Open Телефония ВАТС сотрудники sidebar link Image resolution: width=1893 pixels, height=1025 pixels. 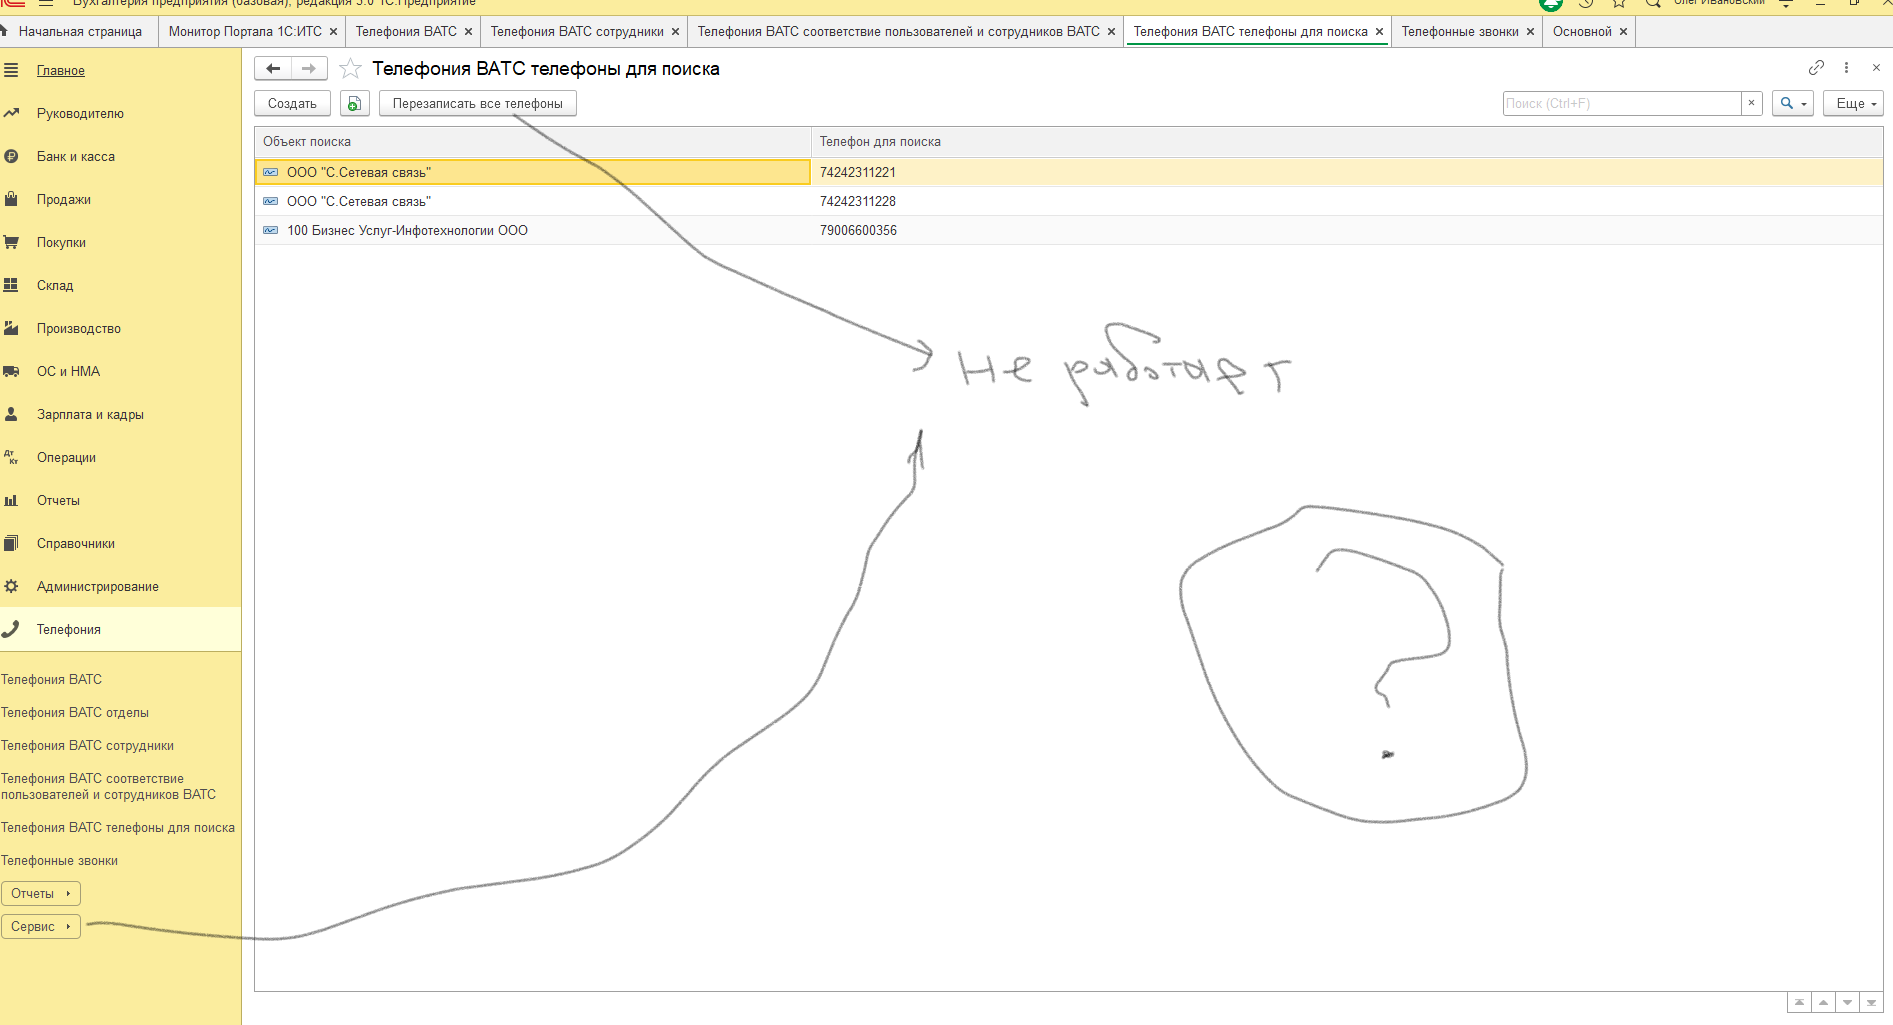(x=88, y=746)
